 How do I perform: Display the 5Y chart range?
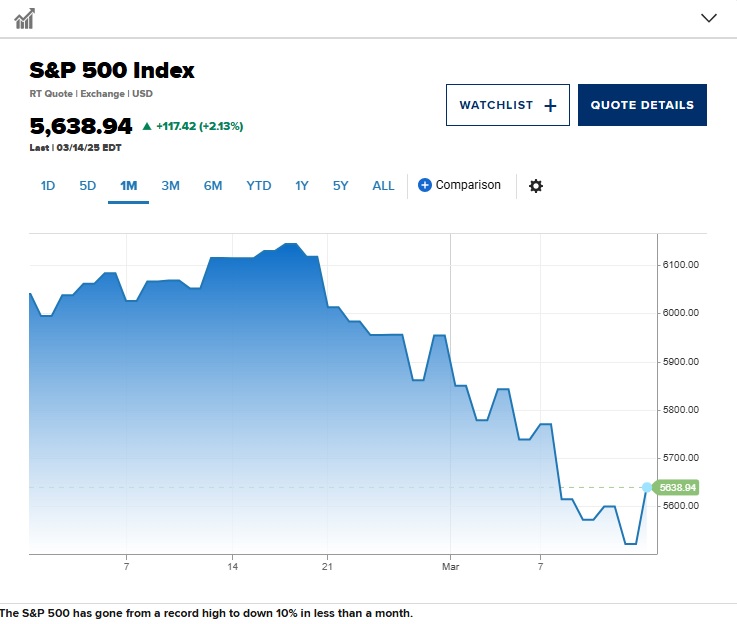point(341,186)
